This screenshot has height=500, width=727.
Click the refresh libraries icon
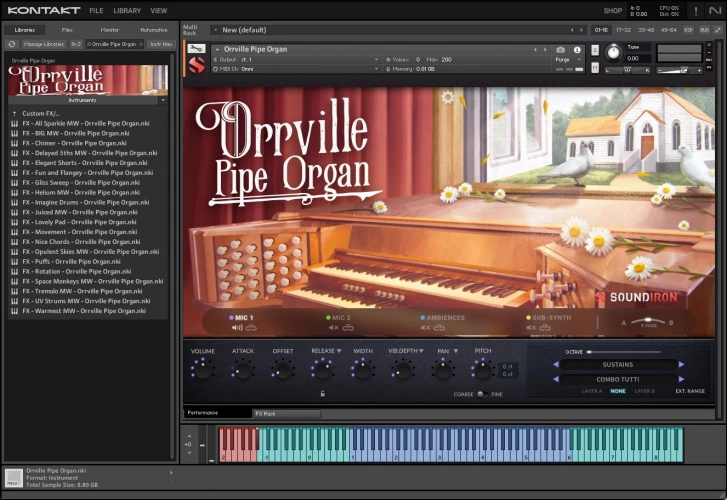[12, 44]
